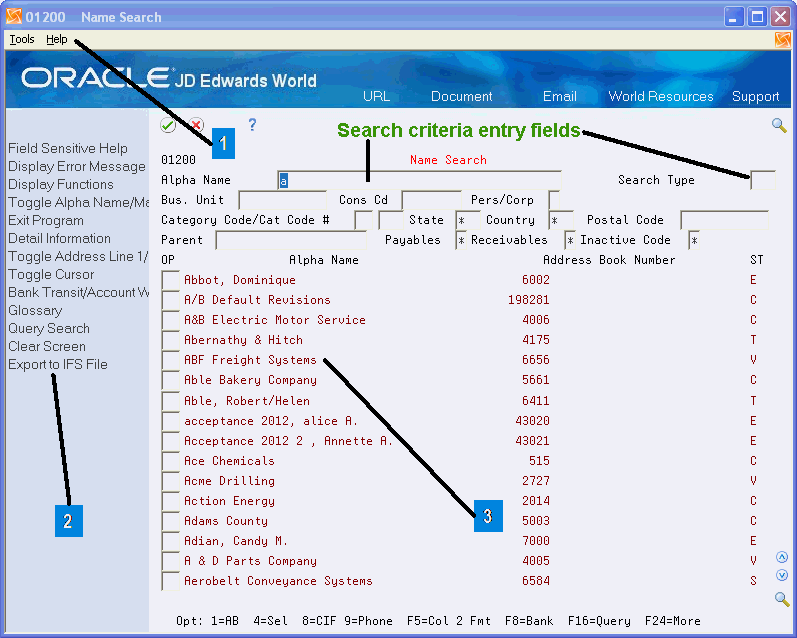Viewport: 797px width, 638px height.
Task: Select Toggle Cursor in sidebar
Action: click(x=51, y=275)
